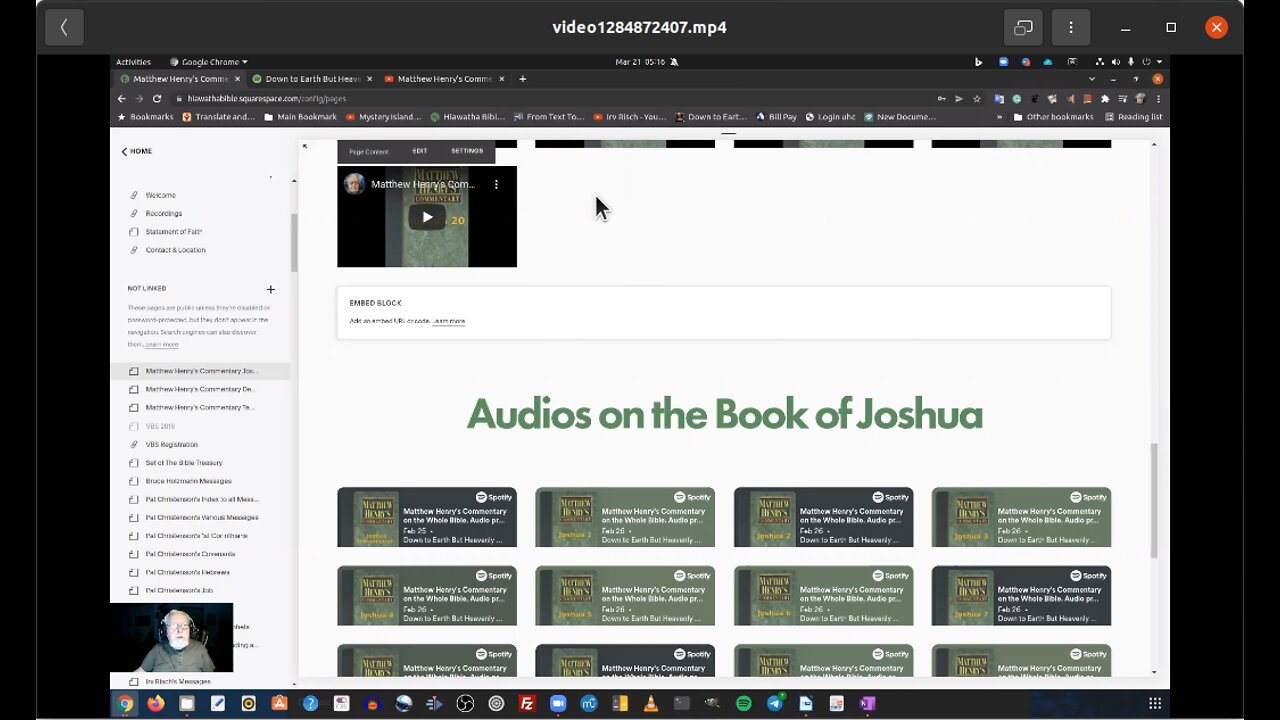
Task: Open Terminal from the dock
Action: pos(682,704)
